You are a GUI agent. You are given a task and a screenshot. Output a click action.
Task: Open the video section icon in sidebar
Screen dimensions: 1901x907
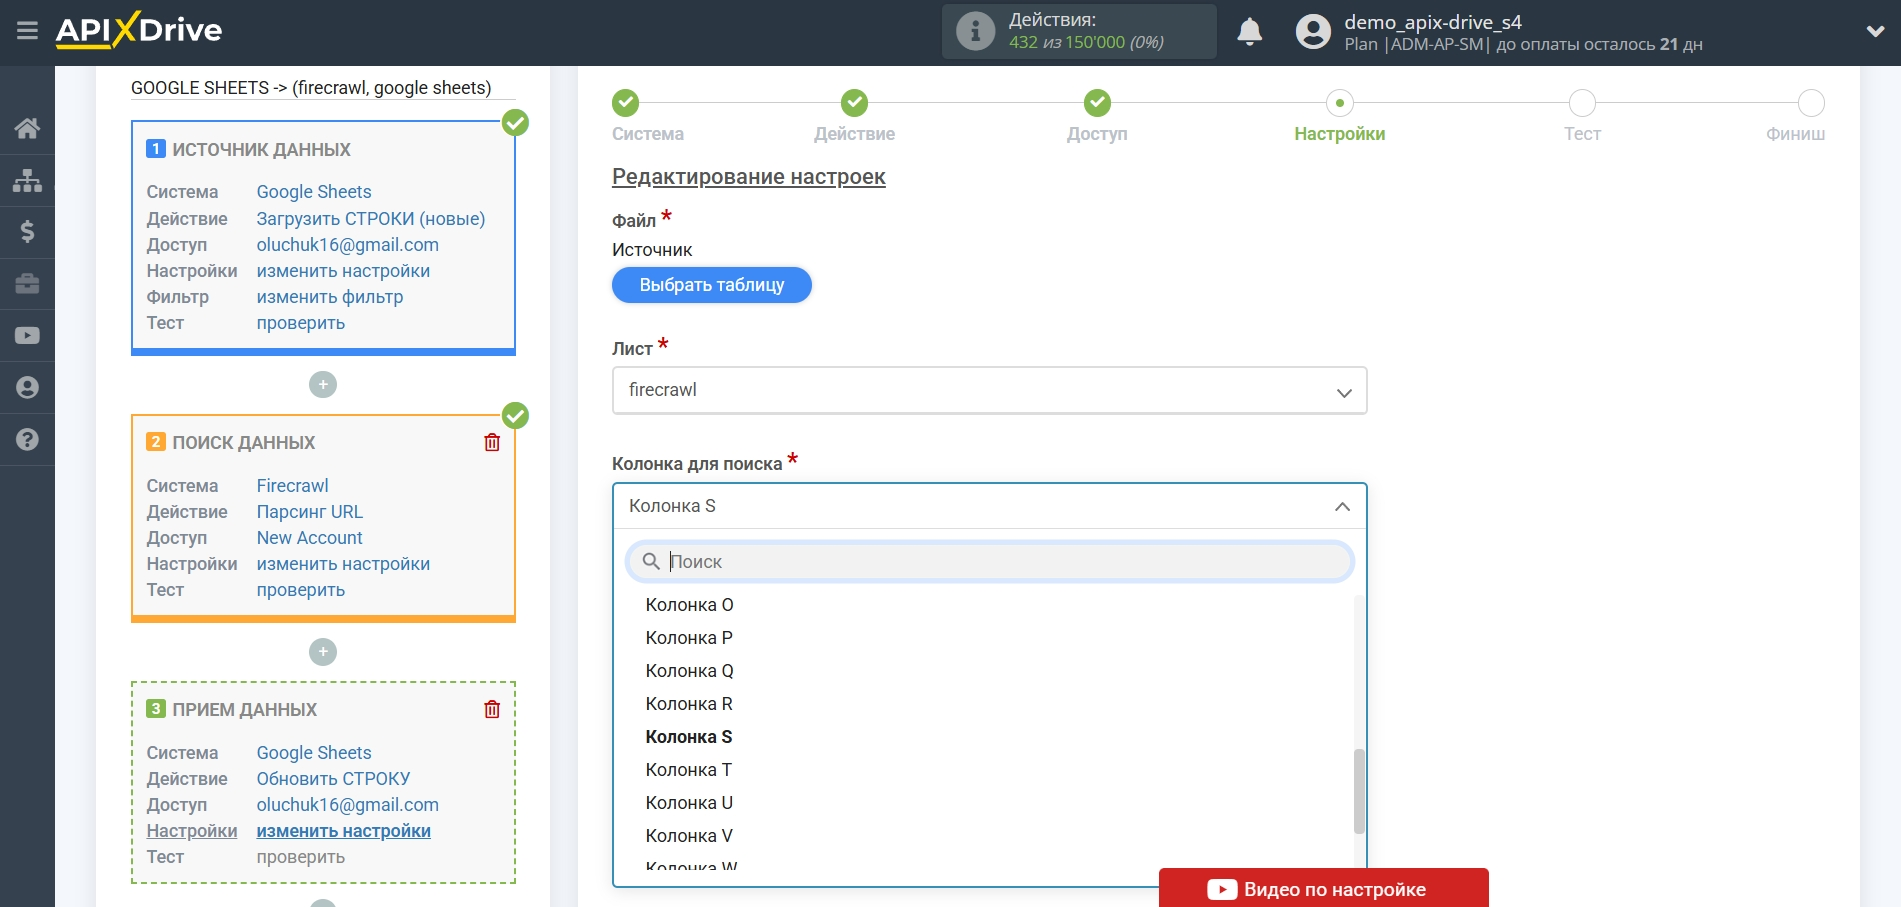pyautogui.click(x=27, y=335)
